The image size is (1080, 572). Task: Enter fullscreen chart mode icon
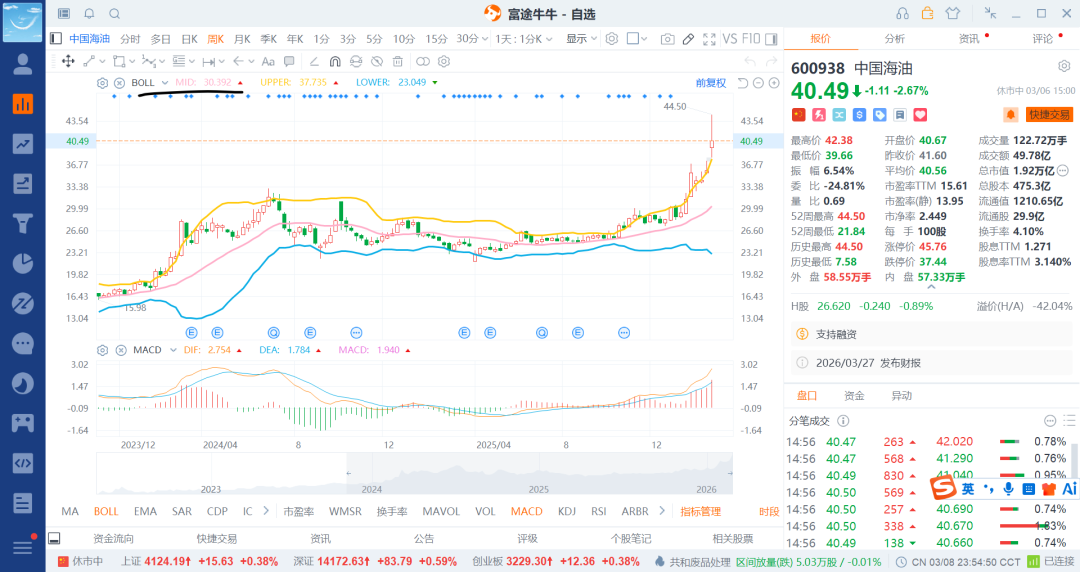pos(709,39)
